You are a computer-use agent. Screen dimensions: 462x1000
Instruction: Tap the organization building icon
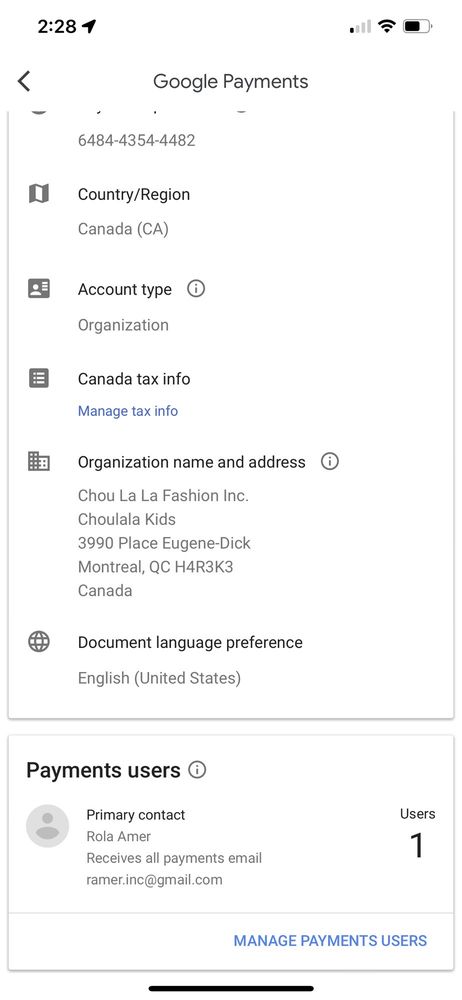(39, 460)
